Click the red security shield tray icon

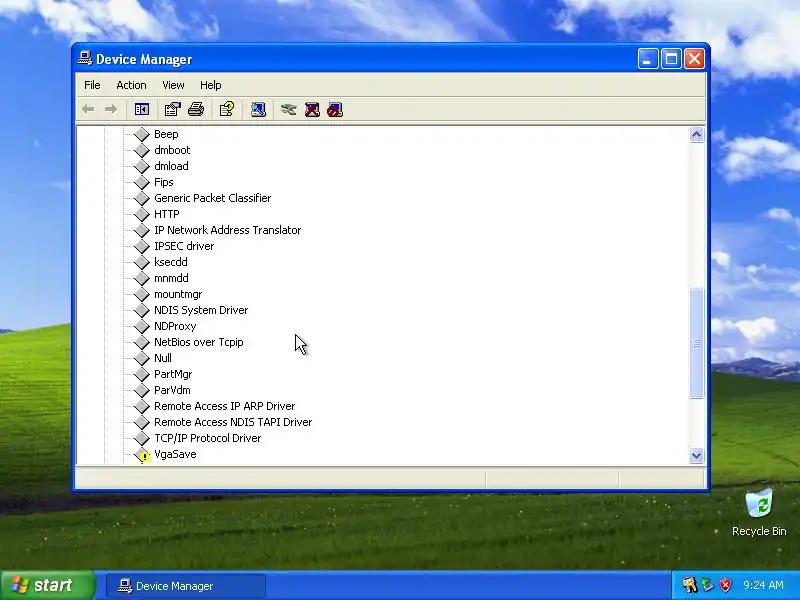(x=726, y=585)
